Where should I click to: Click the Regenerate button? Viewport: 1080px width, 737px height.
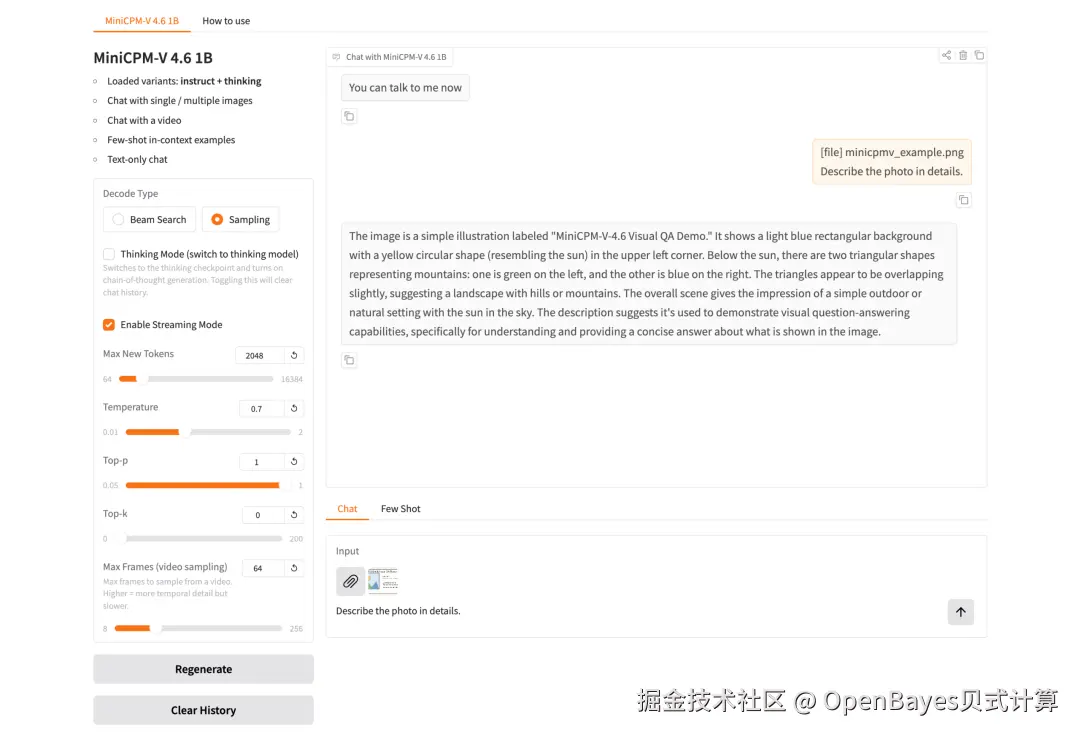tap(203, 669)
